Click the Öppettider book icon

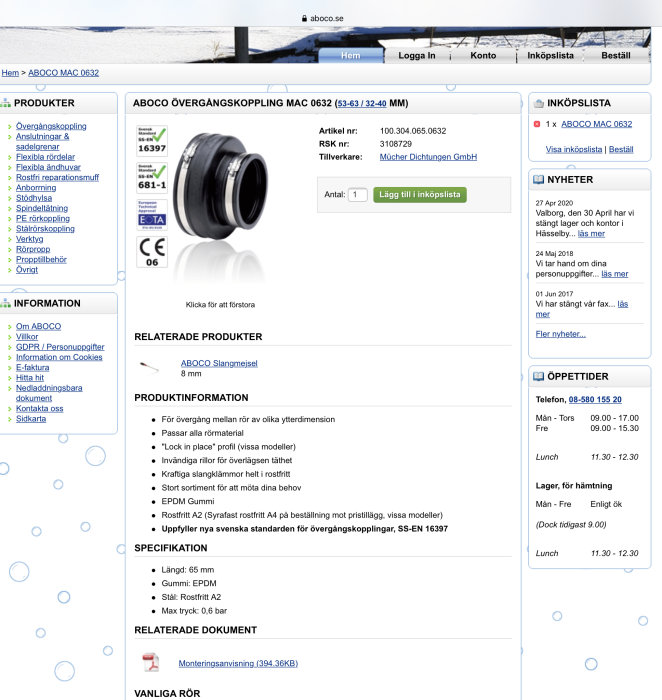coord(539,376)
